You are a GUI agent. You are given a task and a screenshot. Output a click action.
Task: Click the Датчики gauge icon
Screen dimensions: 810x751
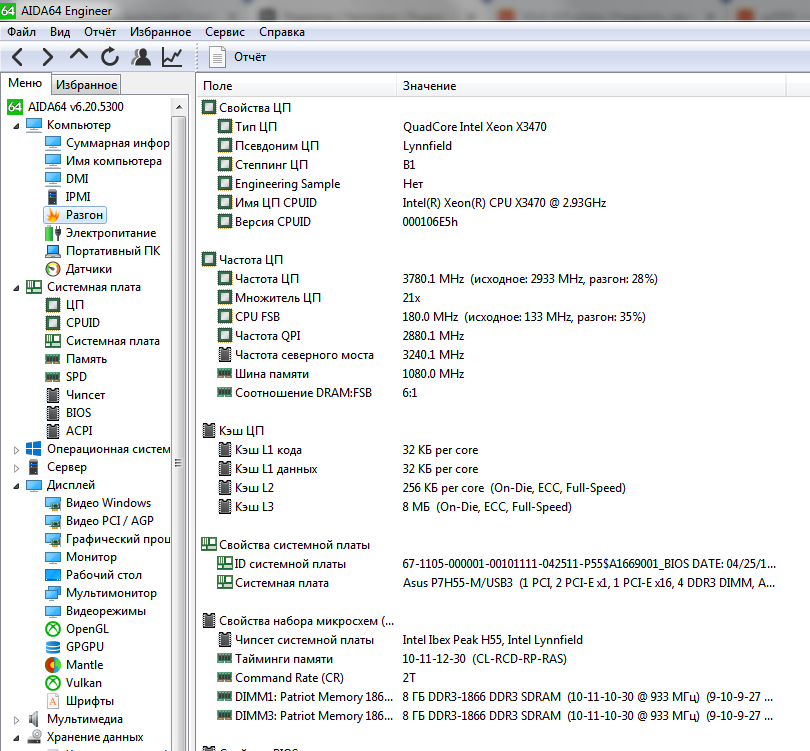[53, 269]
